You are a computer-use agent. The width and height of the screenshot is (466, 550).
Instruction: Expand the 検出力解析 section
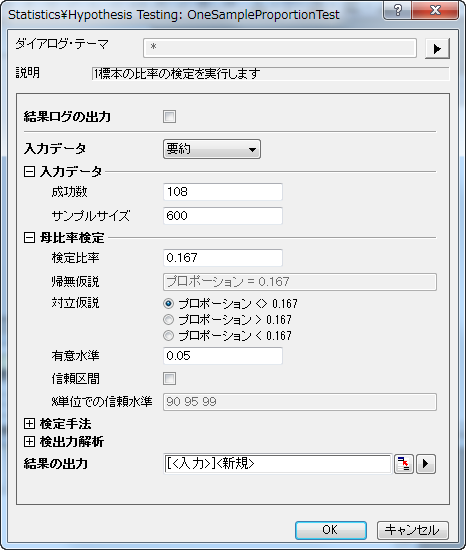tap(29, 442)
